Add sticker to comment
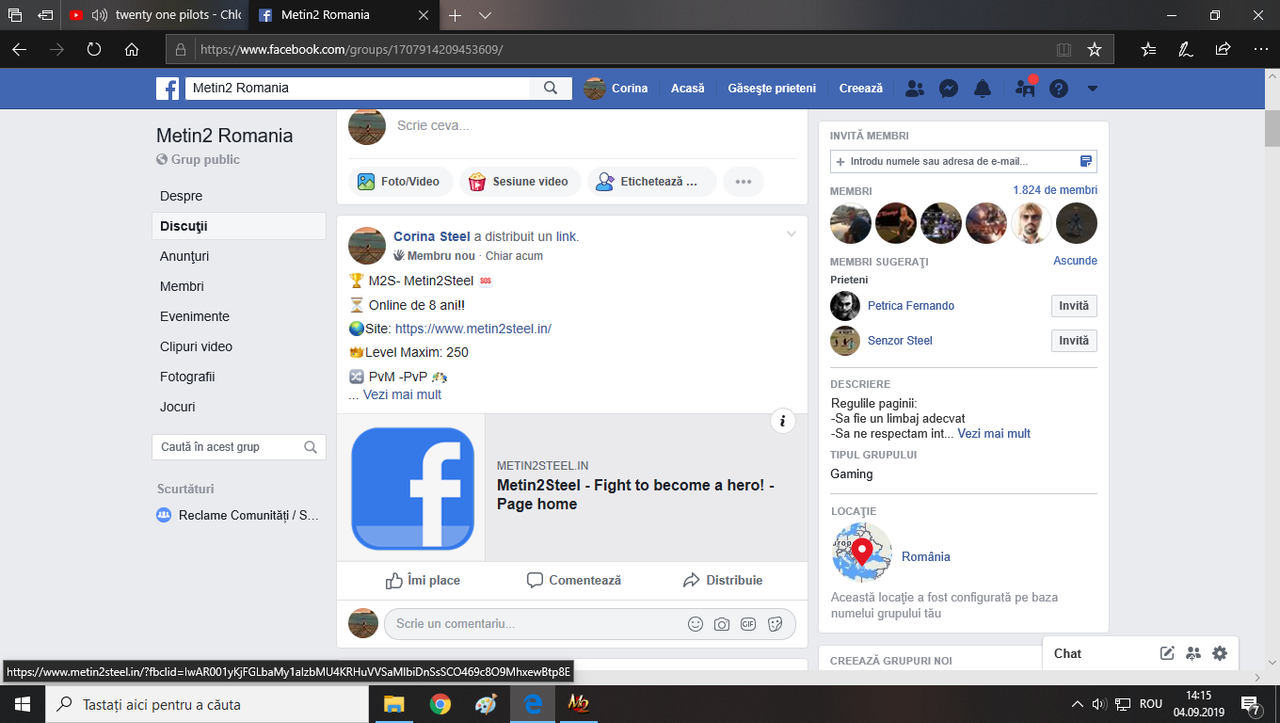This screenshot has height=723, width=1280. (775, 624)
